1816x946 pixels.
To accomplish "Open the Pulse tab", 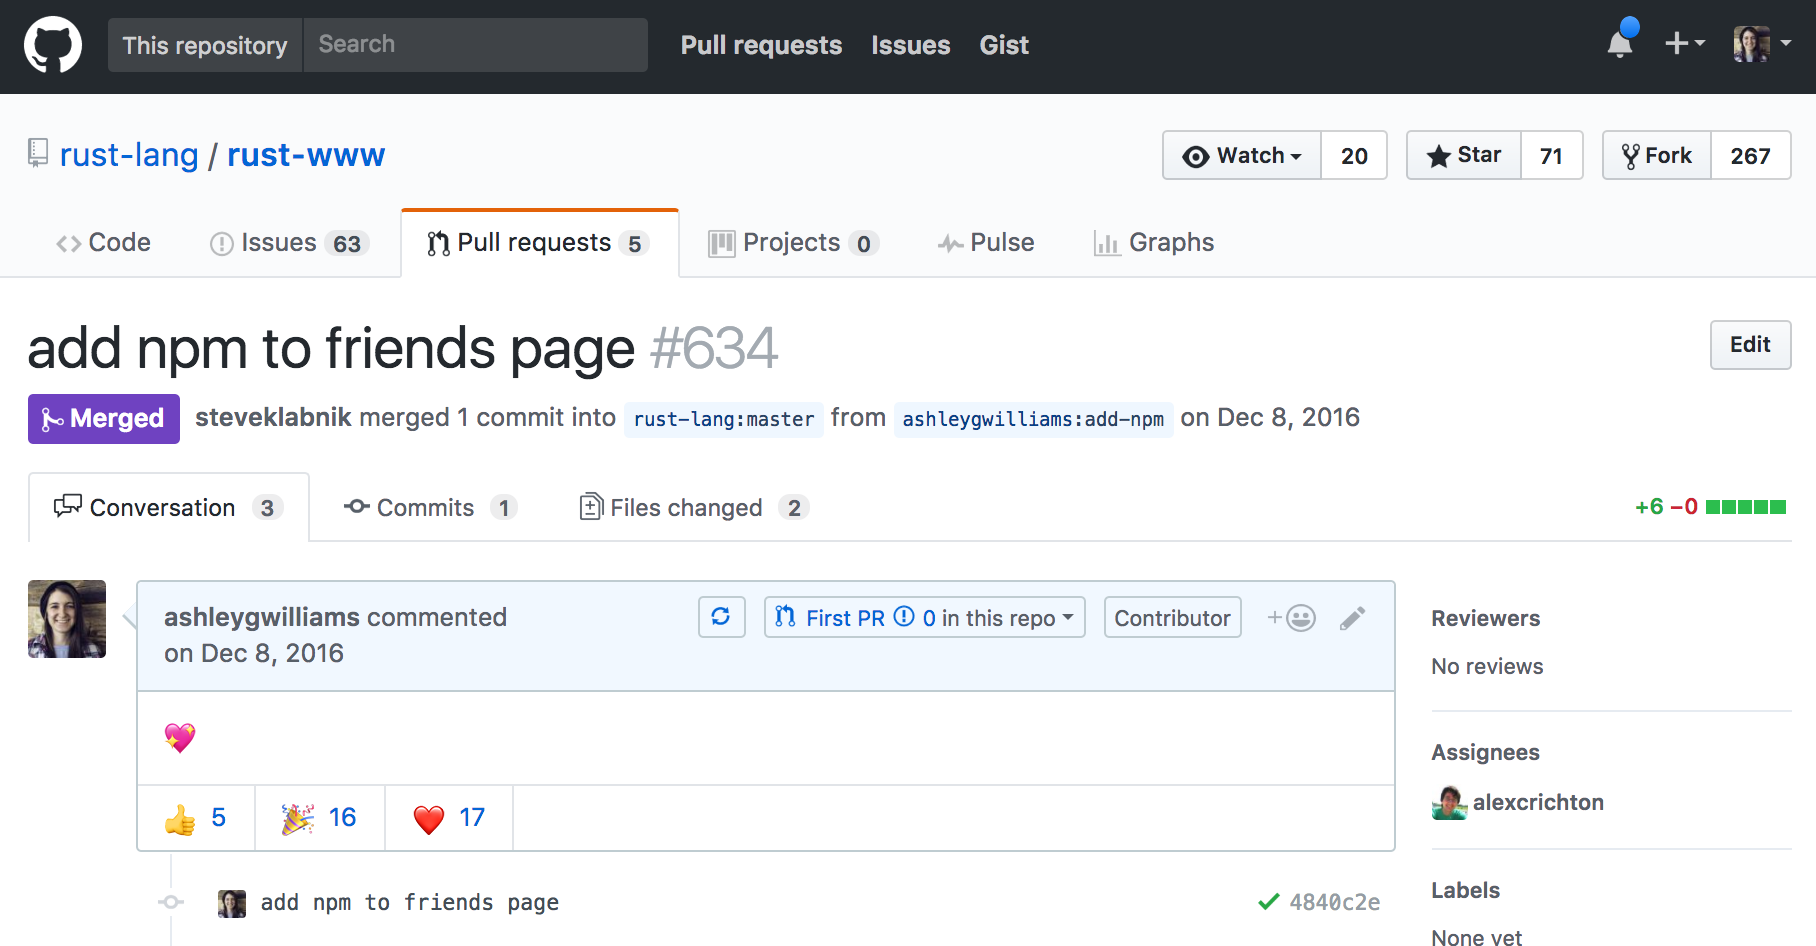I will point(986,243).
